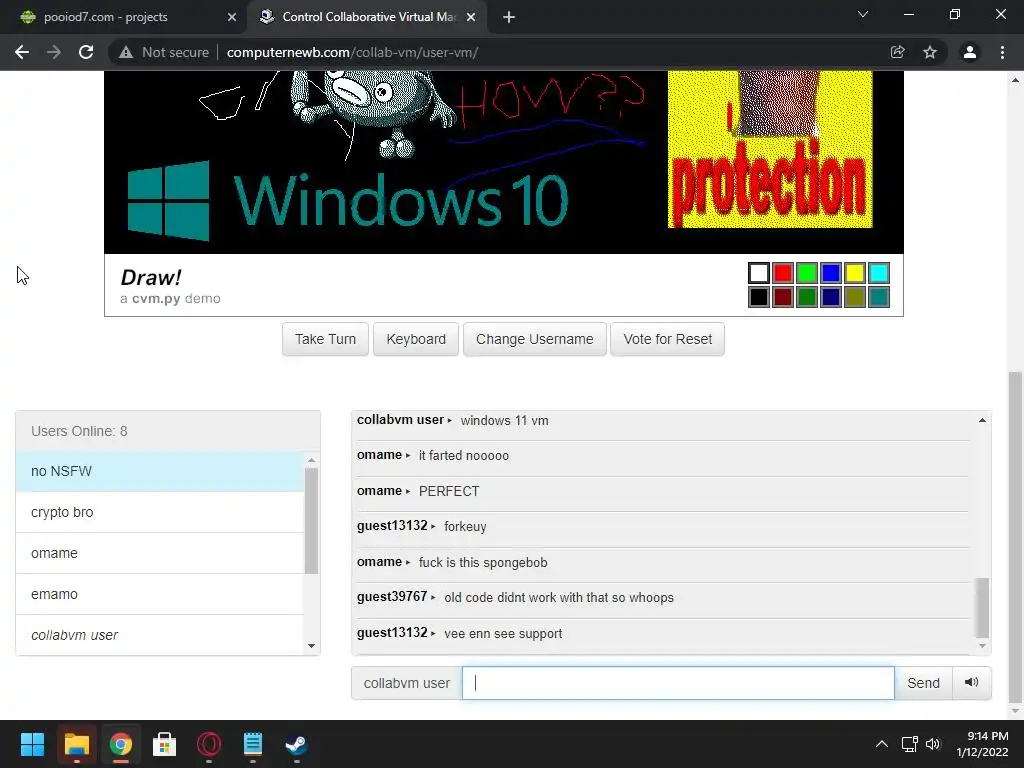Select the dark red color swatch
Screen dimensions: 1024x768
coord(783,296)
